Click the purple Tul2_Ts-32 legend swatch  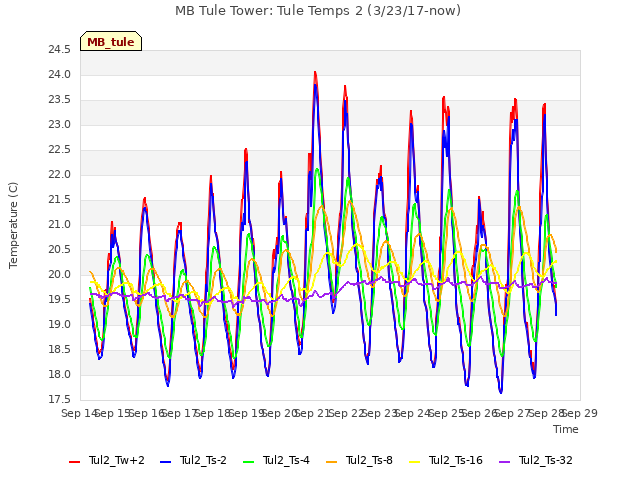[x=504, y=462]
